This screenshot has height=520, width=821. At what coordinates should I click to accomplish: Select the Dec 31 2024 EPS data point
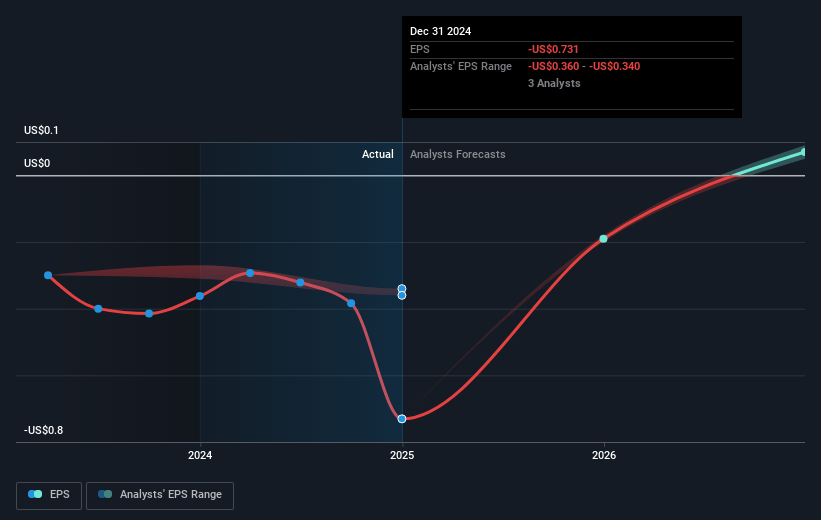402,419
